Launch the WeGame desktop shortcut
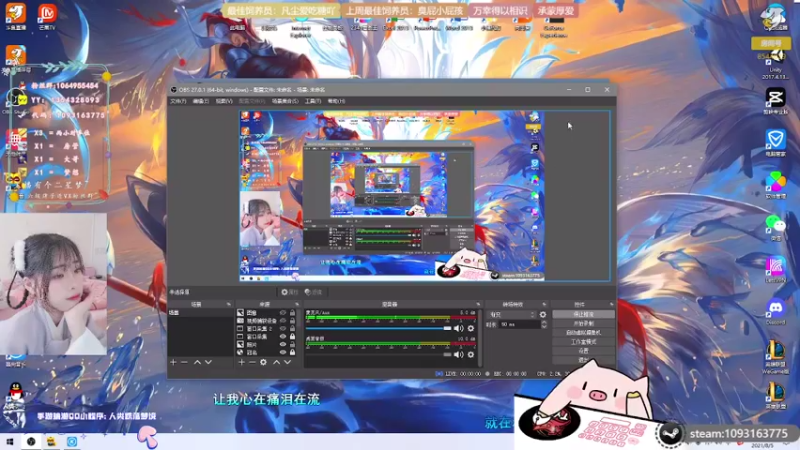800x450 pixels. point(776,357)
